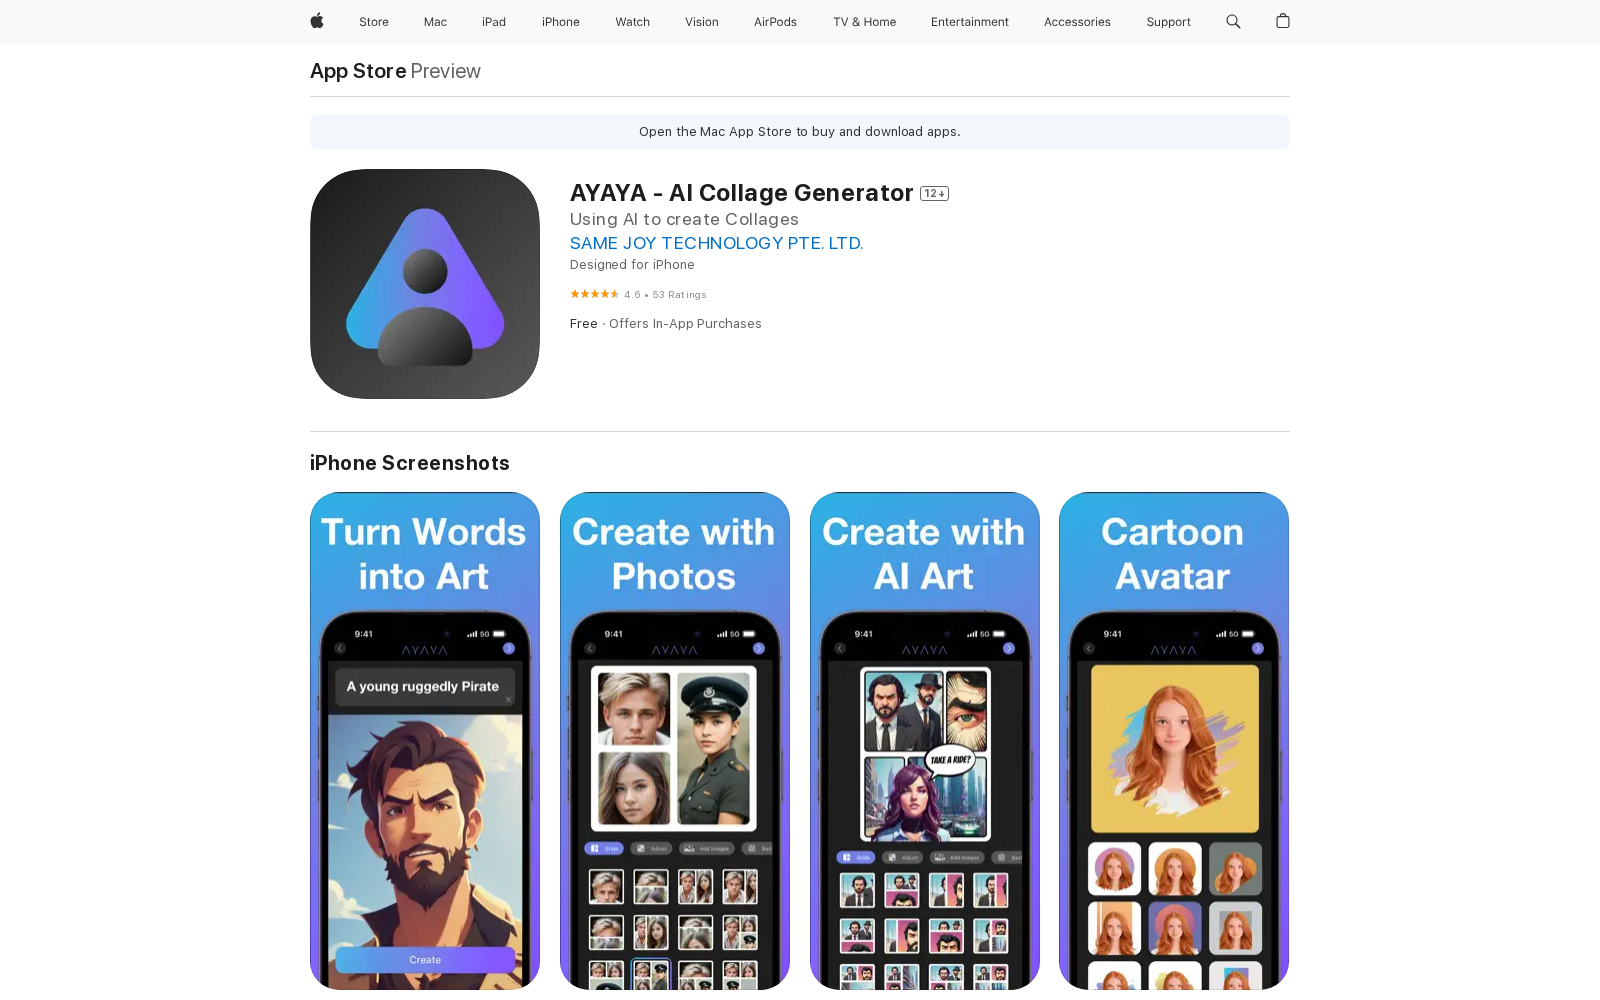View the 'Create with AI Art' screenshot

click(925, 741)
